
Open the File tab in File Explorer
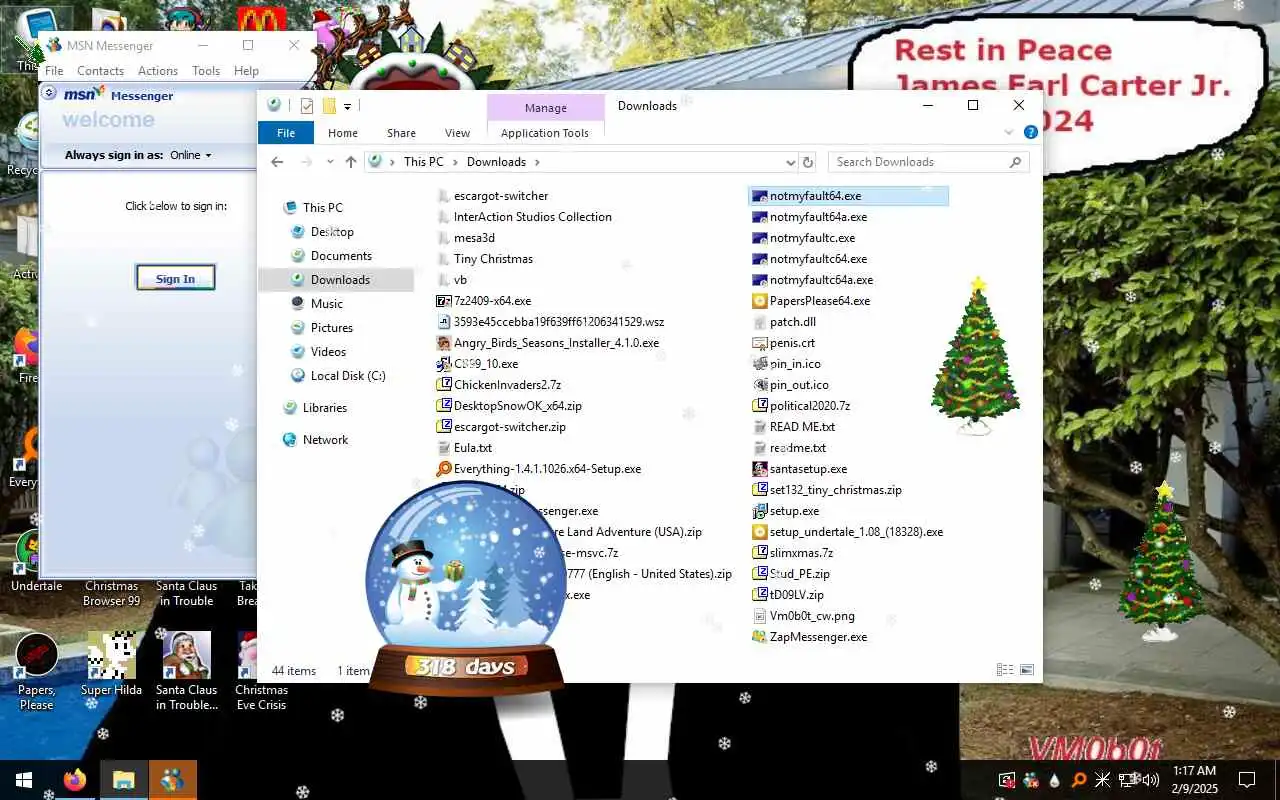pos(286,133)
